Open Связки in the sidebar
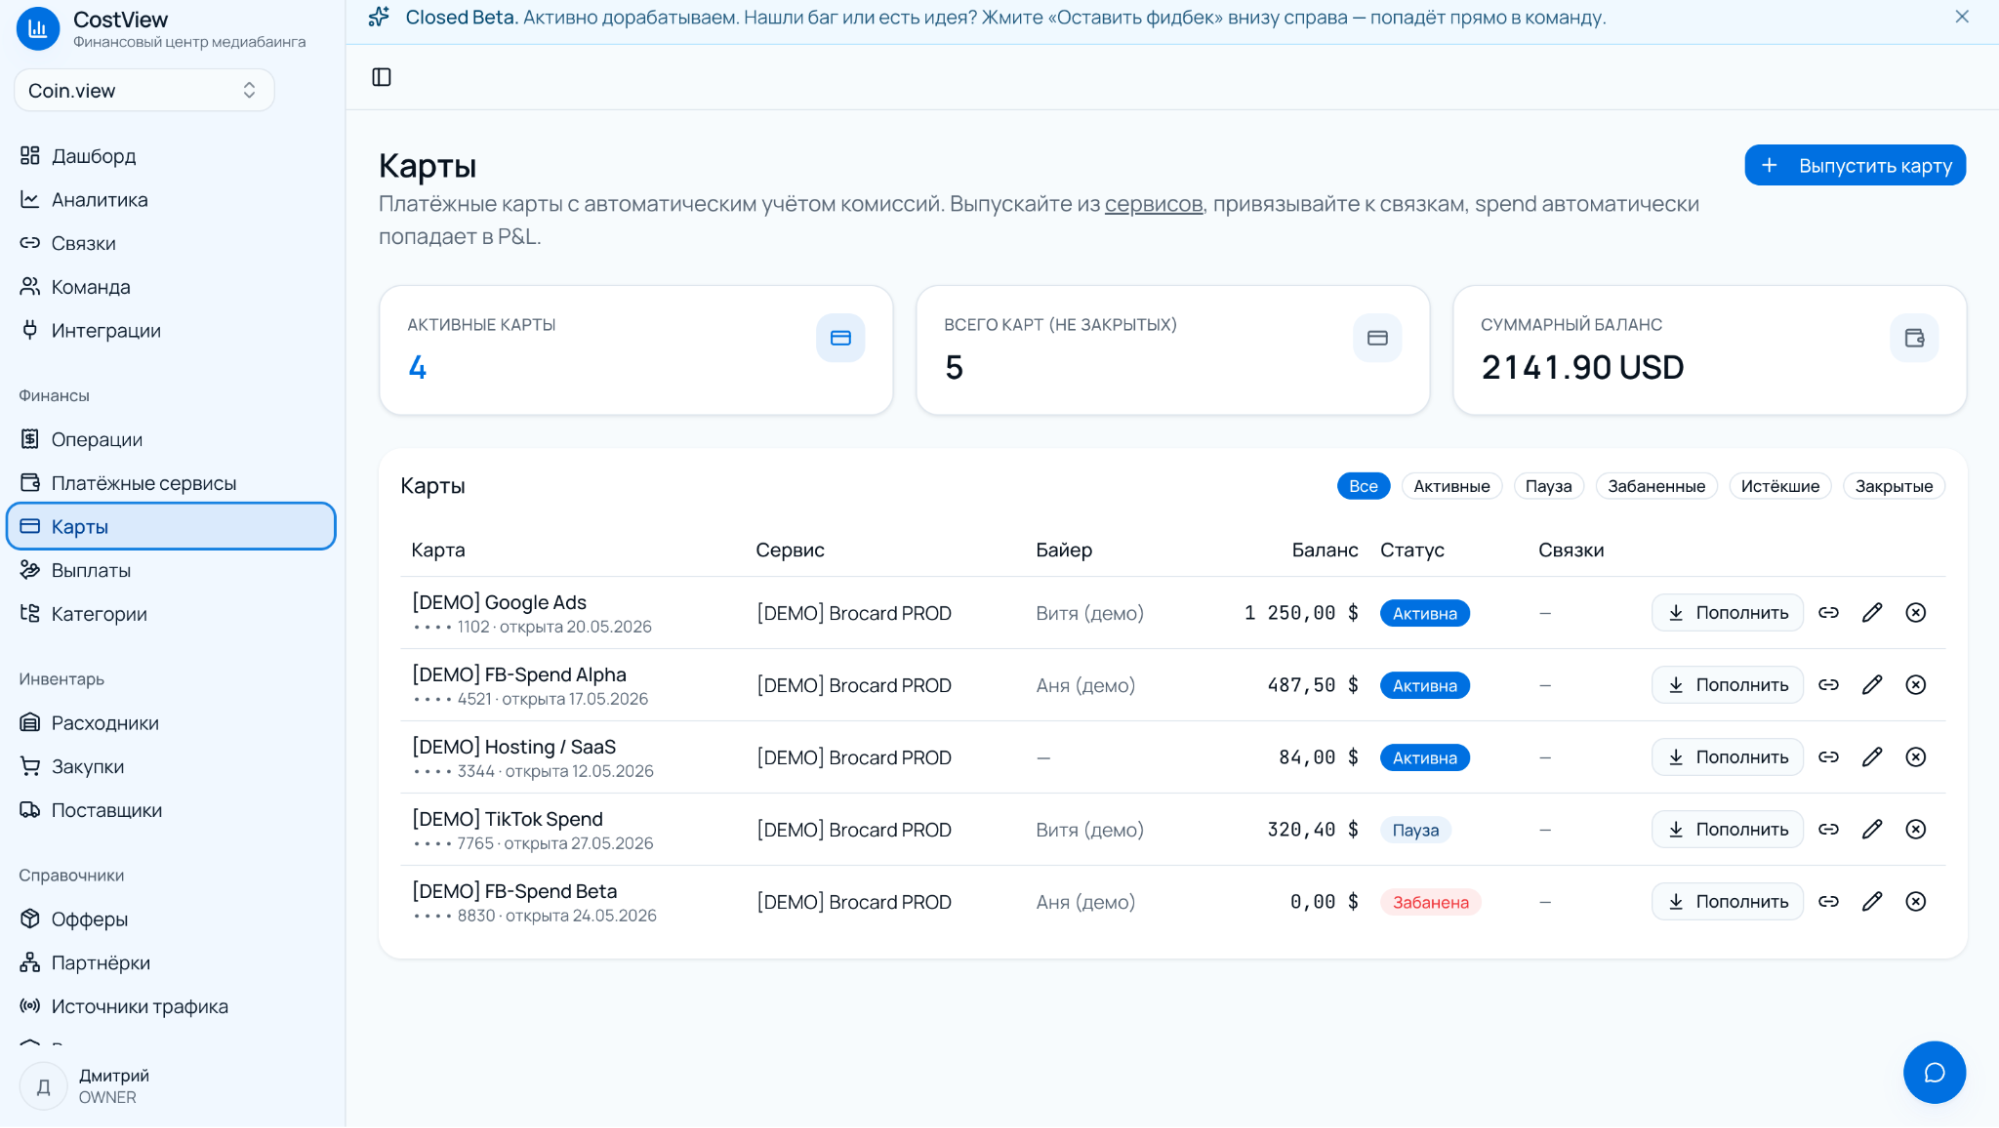1999x1128 pixels. (171, 243)
